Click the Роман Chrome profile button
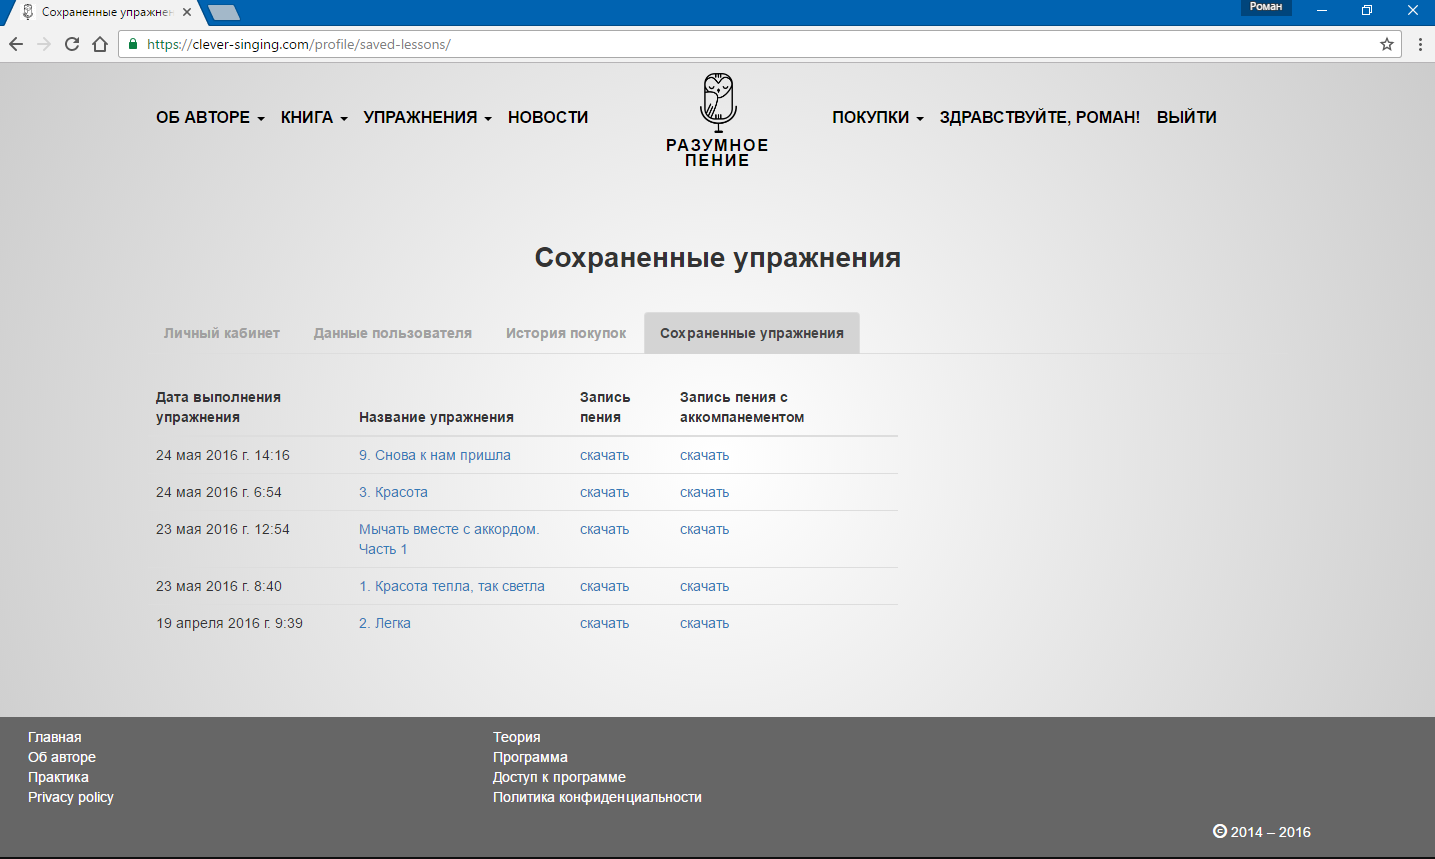1435x859 pixels. 1266,7
